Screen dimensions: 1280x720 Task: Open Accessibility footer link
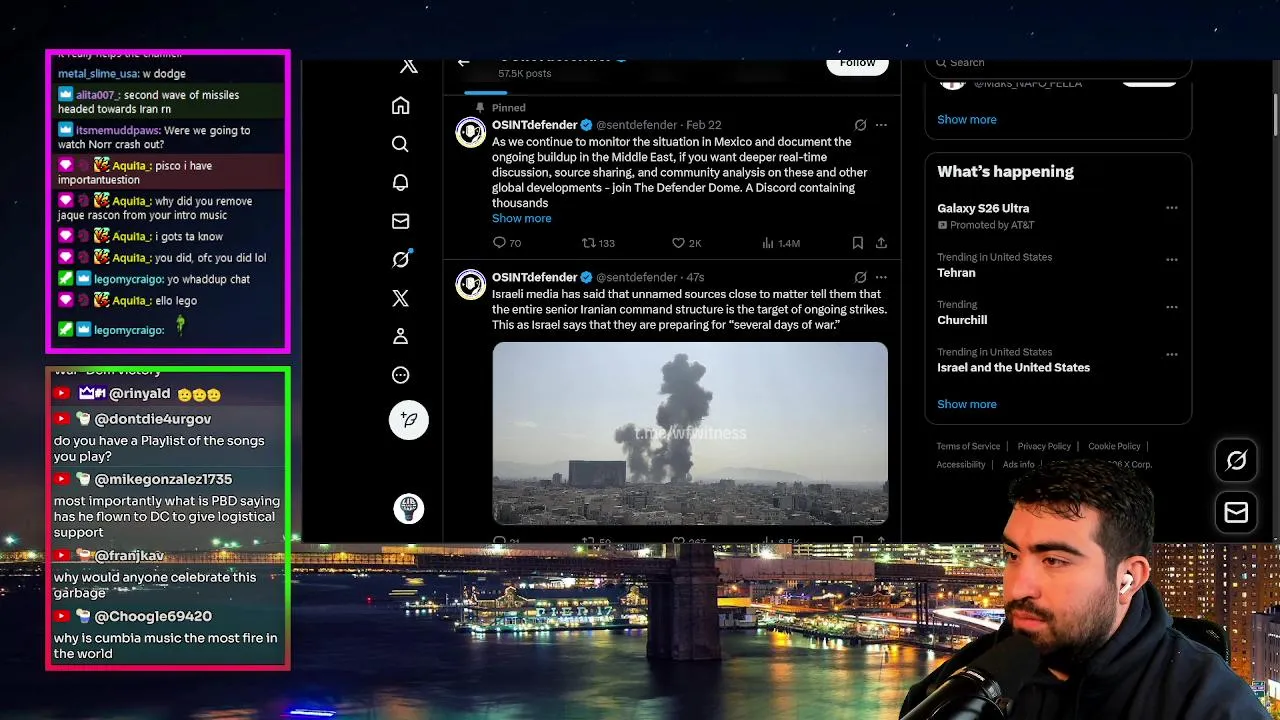961,464
